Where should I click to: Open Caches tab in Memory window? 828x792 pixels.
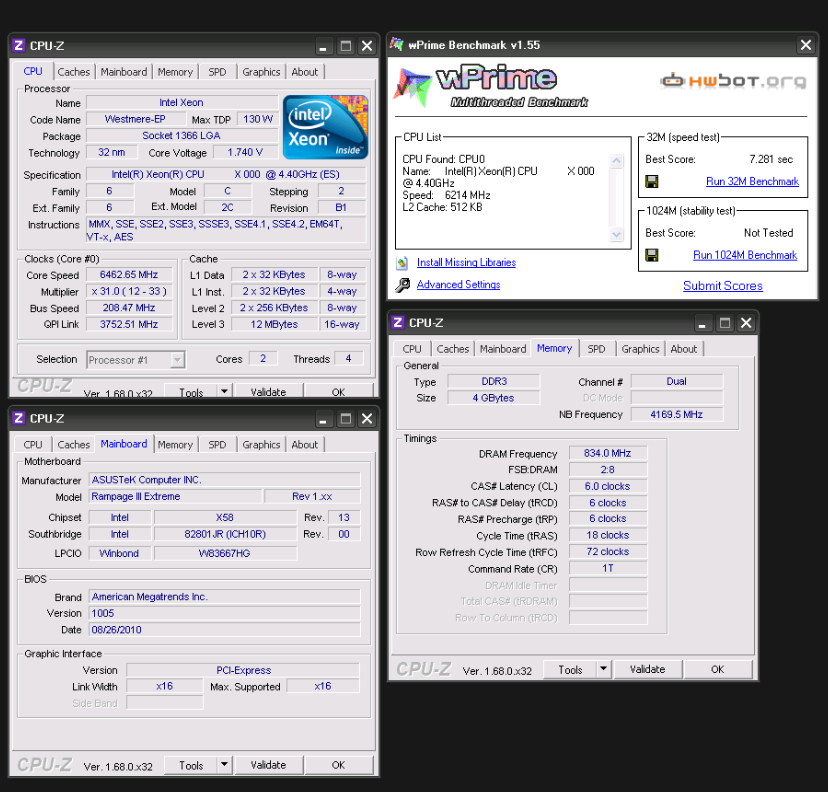click(453, 349)
